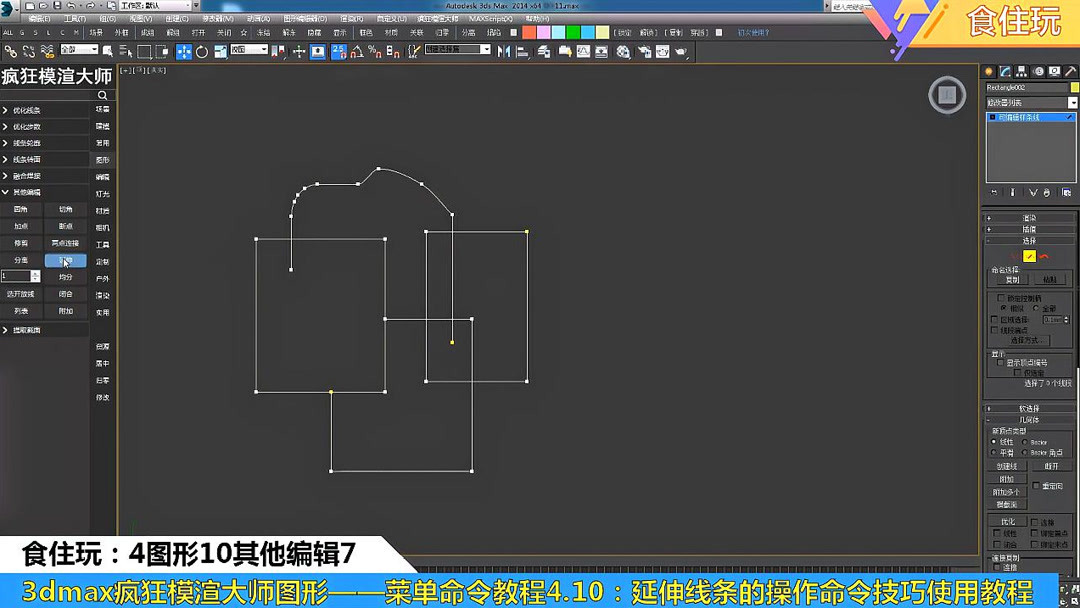Viewport: 1080px width, 608px height.
Task: Click the Render Setup teapot icon
Action: 644,50
